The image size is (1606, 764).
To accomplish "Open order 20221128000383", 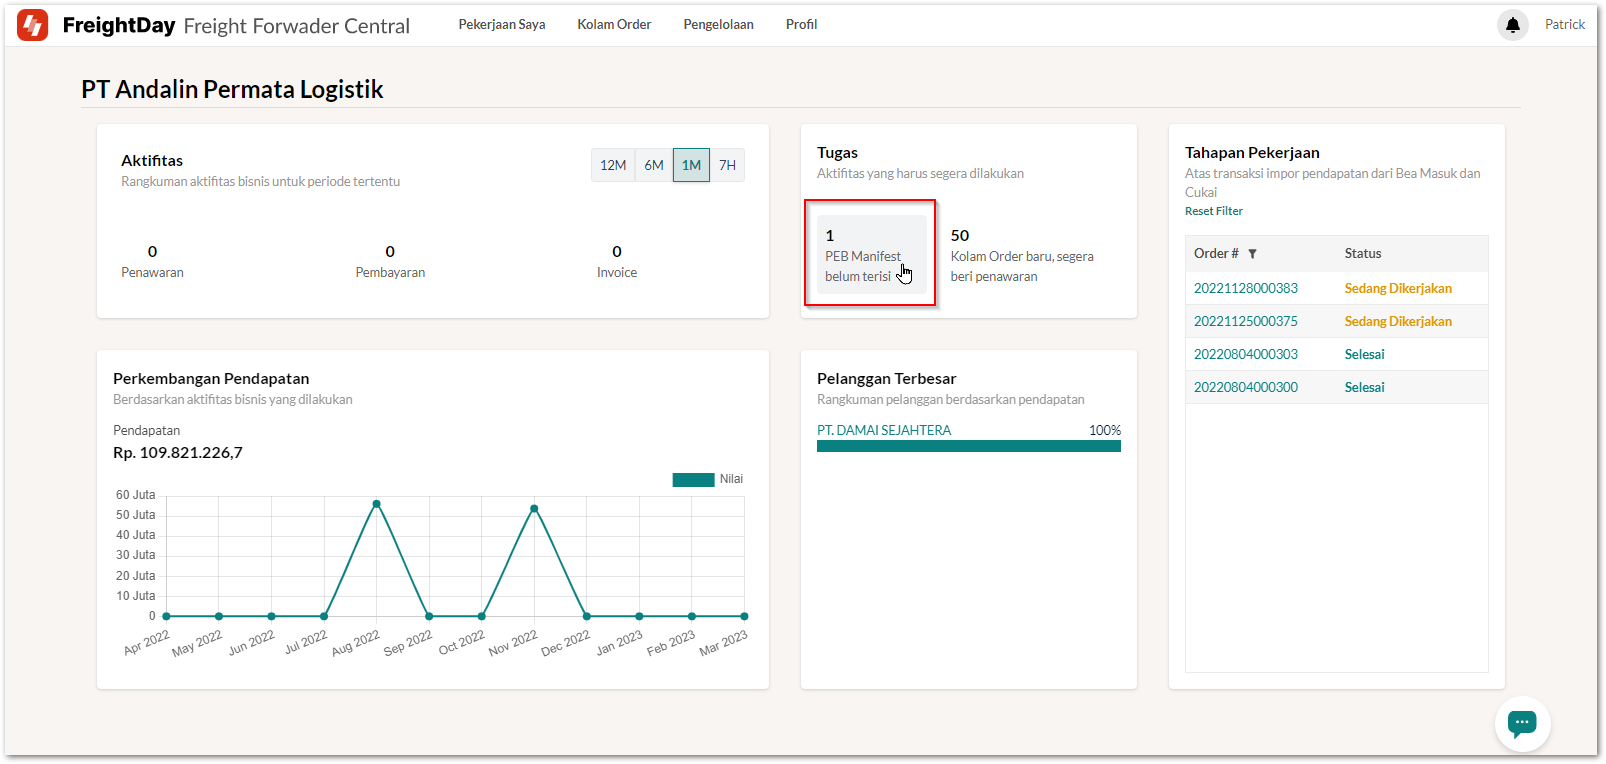I will 1245,288.
